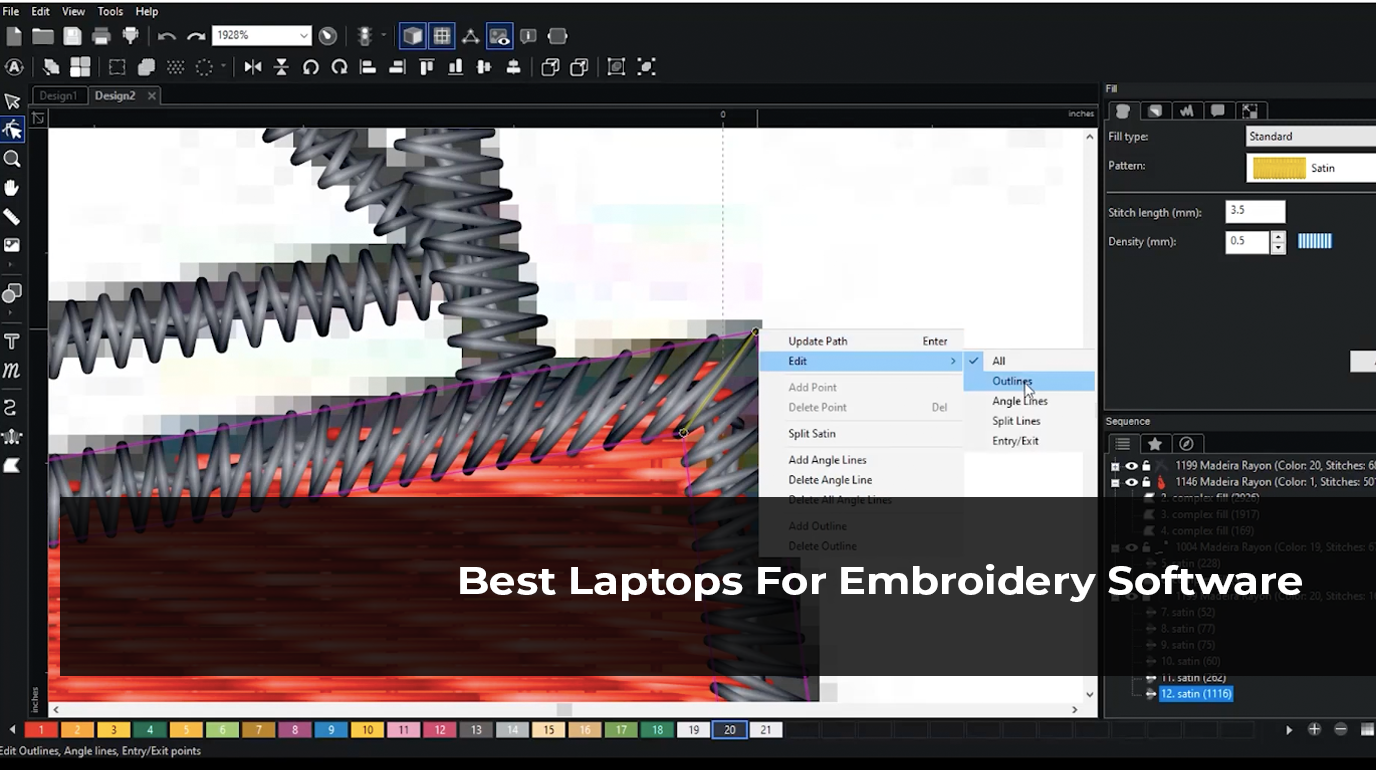Open the Sequence star tab
Image resolution: width=1376 pixels, height=770 pixels.
point(1154,444)
